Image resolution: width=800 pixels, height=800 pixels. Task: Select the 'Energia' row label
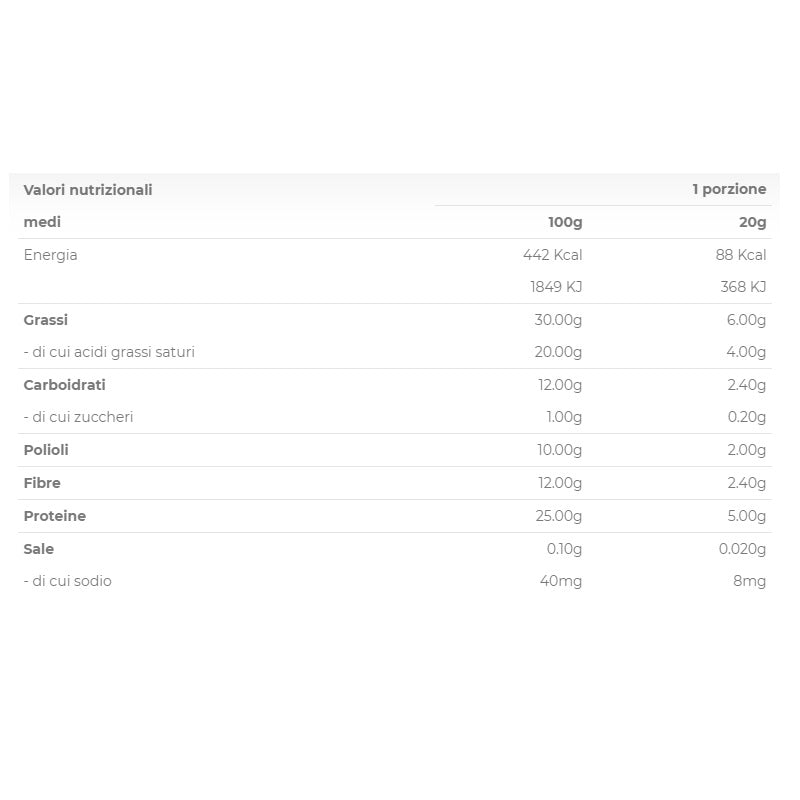point(50,255)
